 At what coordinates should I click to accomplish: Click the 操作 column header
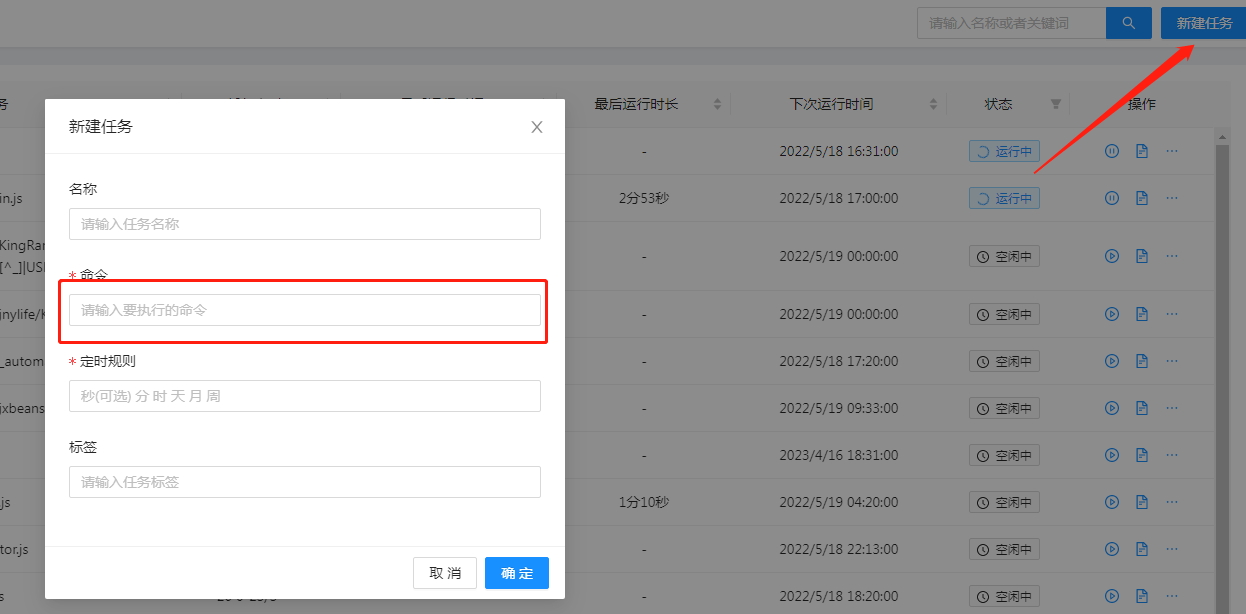tap(1142, 104)
